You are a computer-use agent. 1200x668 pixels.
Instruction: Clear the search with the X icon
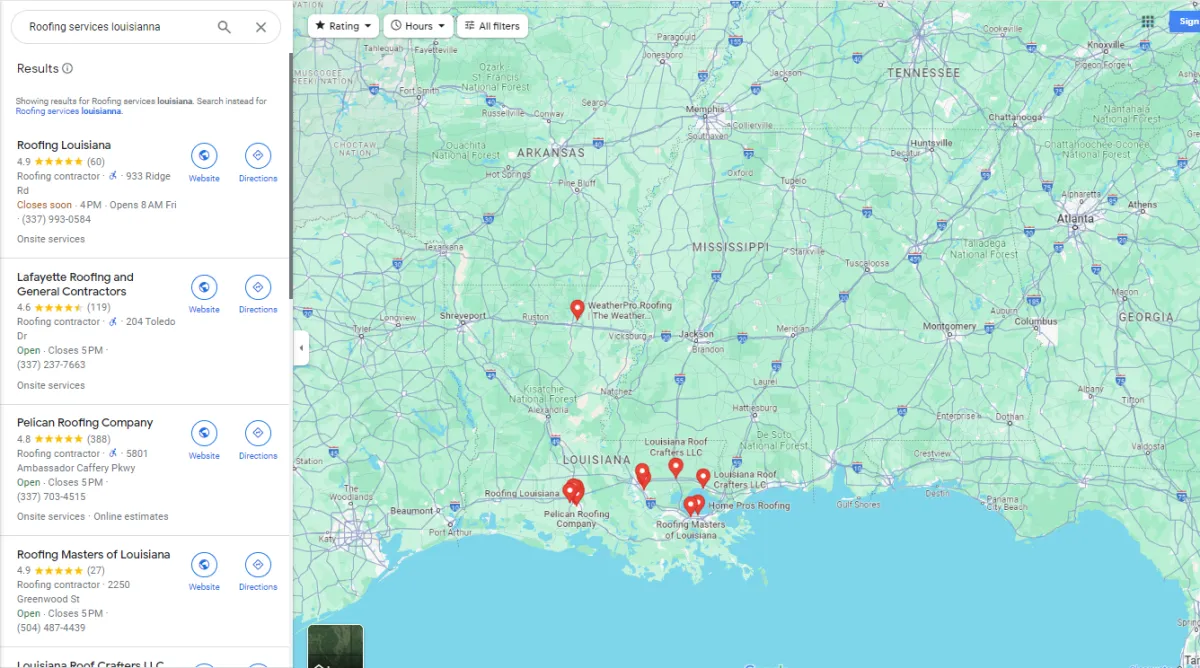[x=261, y=27]
